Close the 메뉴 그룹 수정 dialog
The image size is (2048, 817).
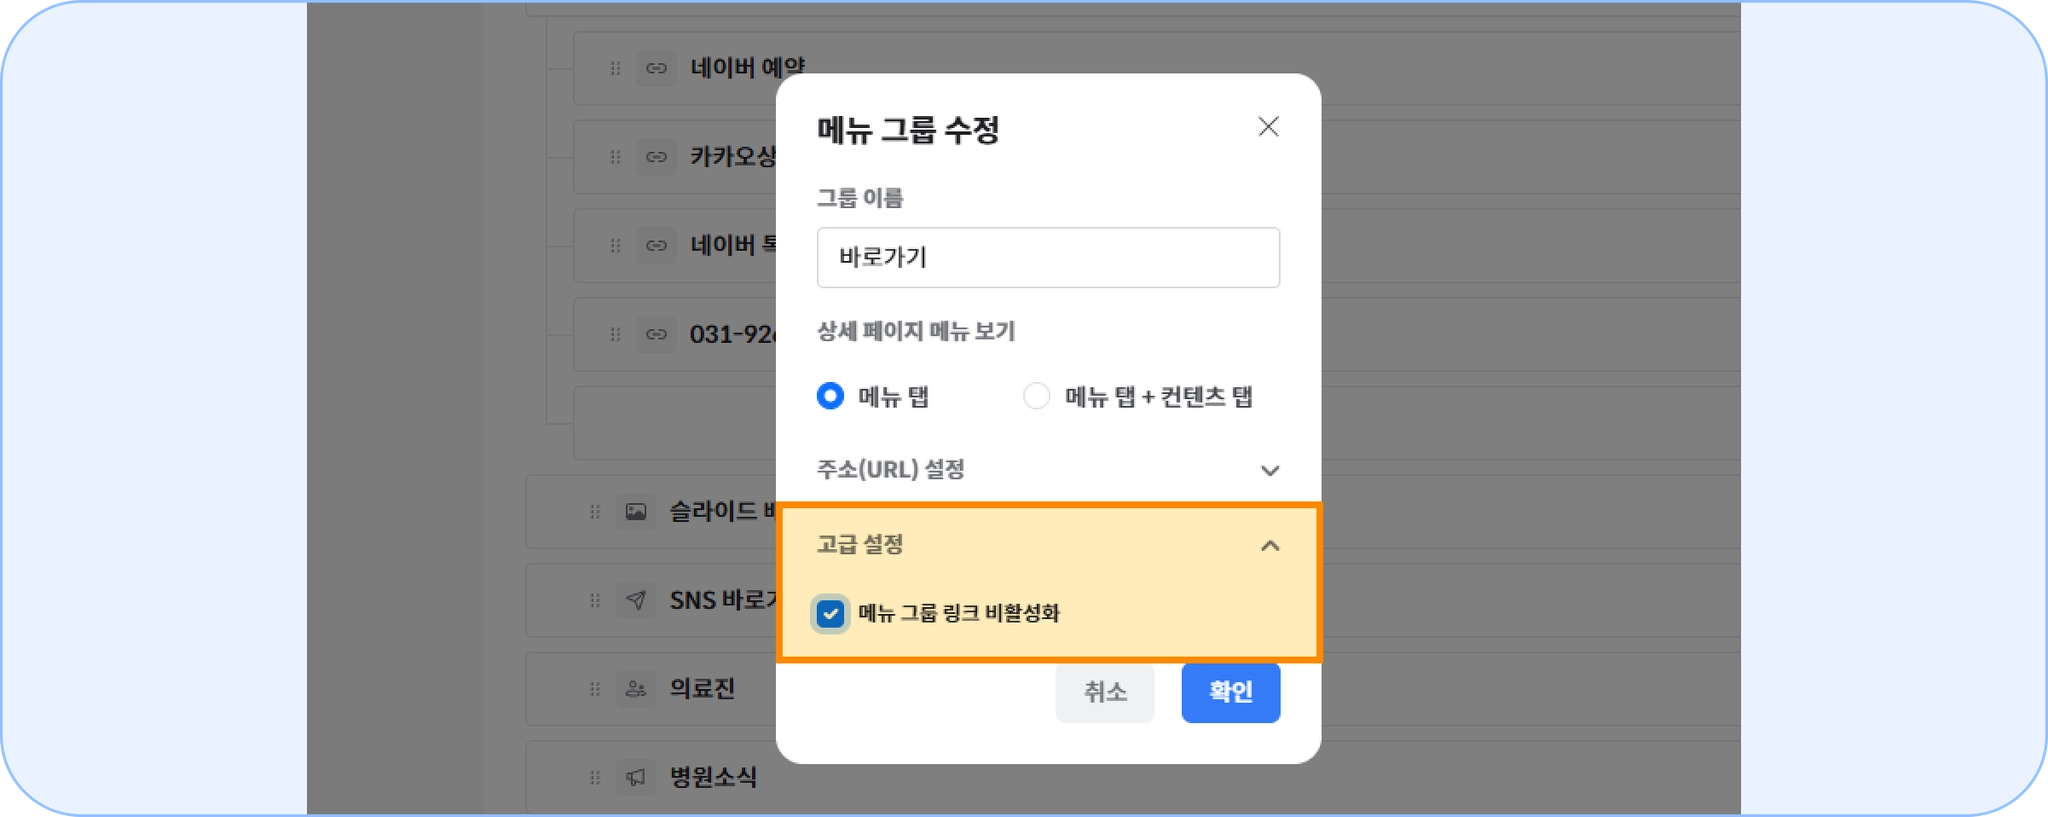1268,127
